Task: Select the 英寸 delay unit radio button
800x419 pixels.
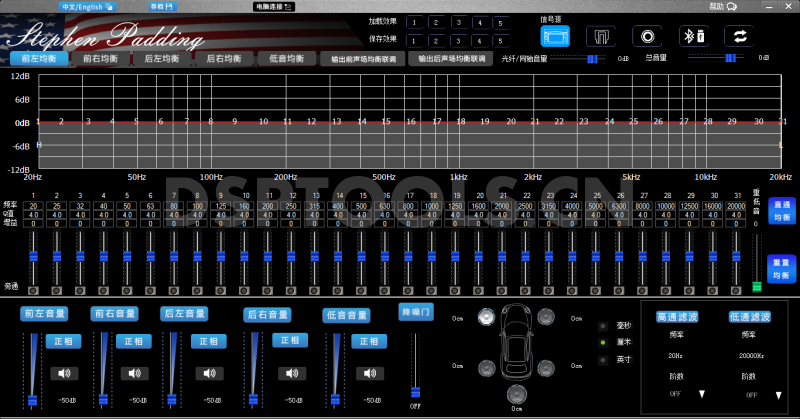Action: coord(602,358)
